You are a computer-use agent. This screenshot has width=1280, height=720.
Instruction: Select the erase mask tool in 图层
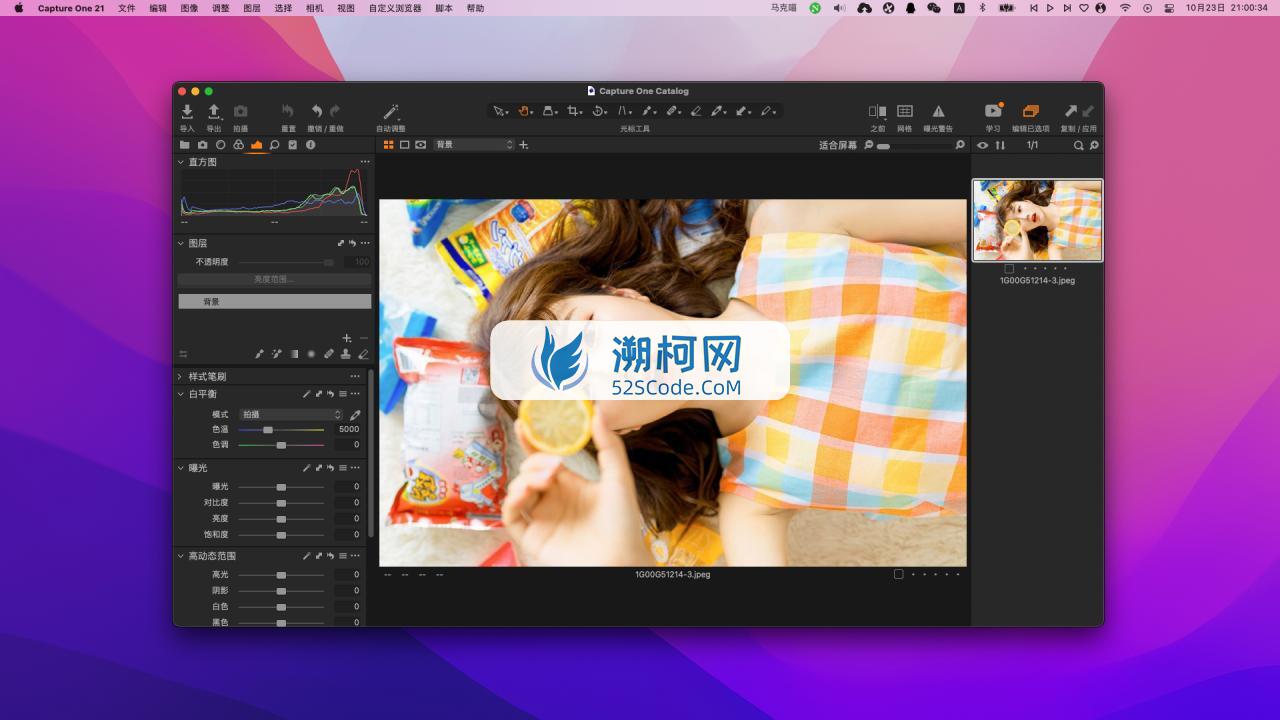(363, 354)
